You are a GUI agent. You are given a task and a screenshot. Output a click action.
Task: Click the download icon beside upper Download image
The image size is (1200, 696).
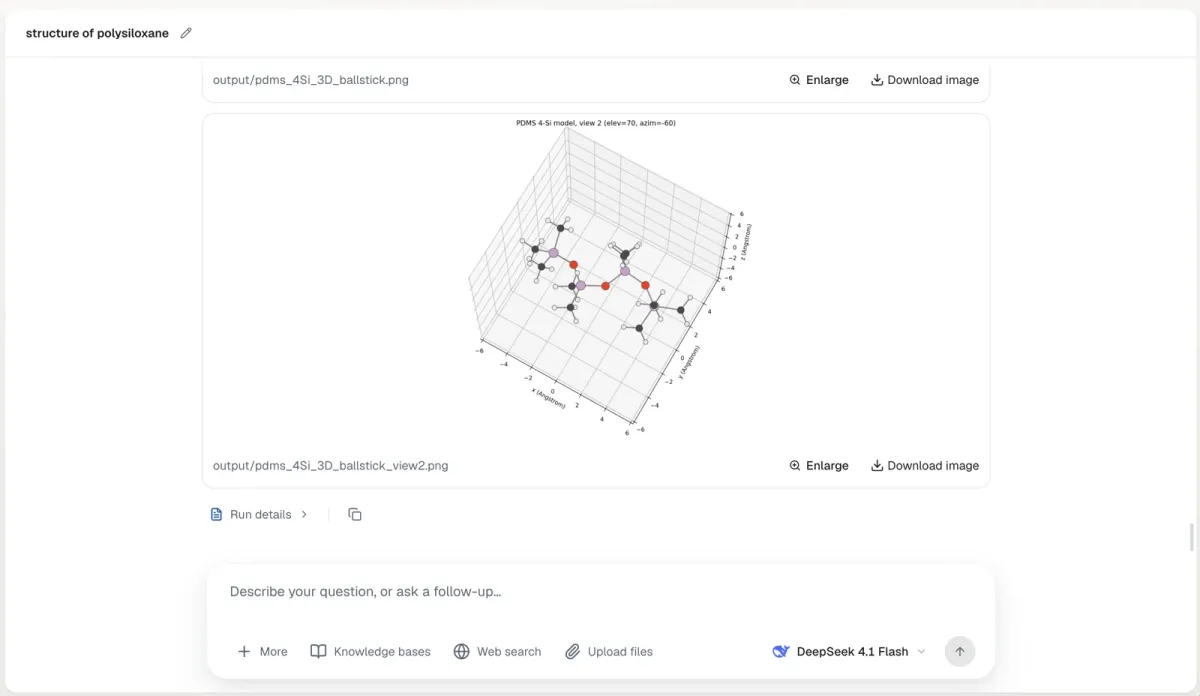pos(877,80)
